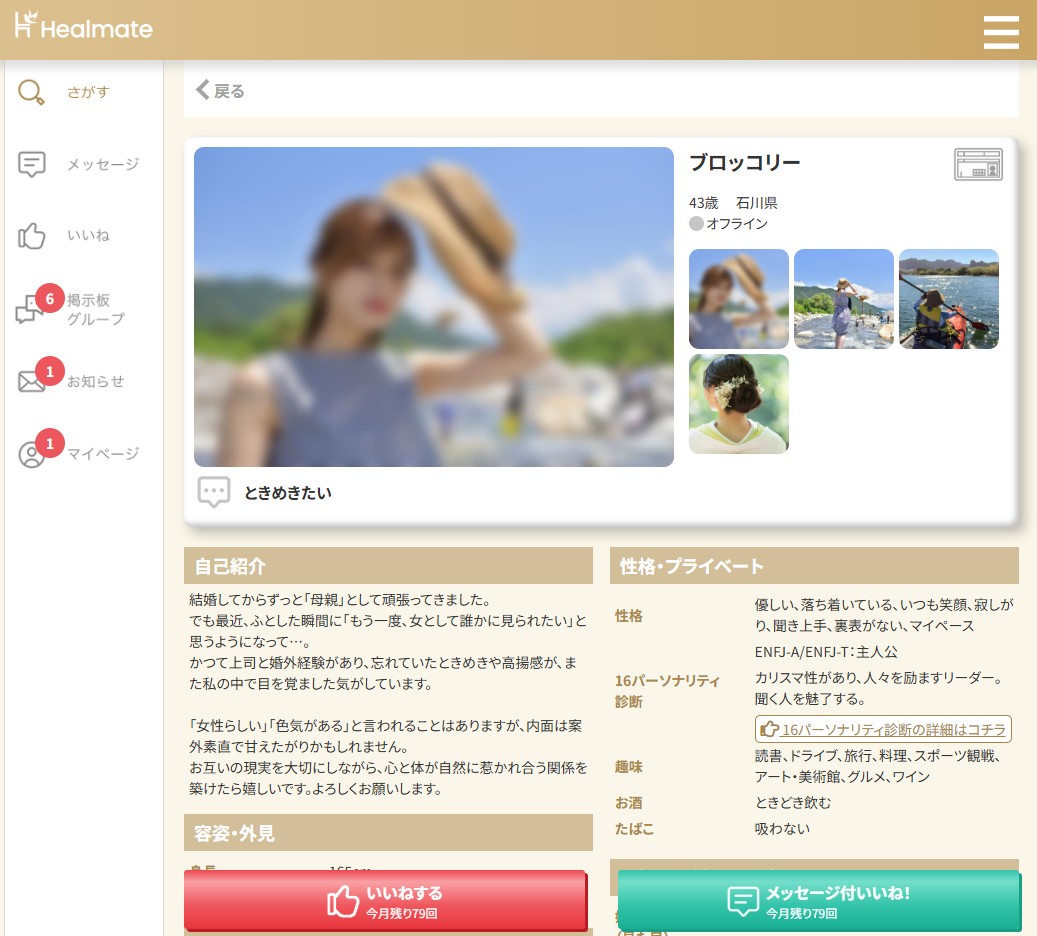The image size is (1037, 936).
Task: Click the ID card icon beside the profile name
Action: click(x=978, y=164)
